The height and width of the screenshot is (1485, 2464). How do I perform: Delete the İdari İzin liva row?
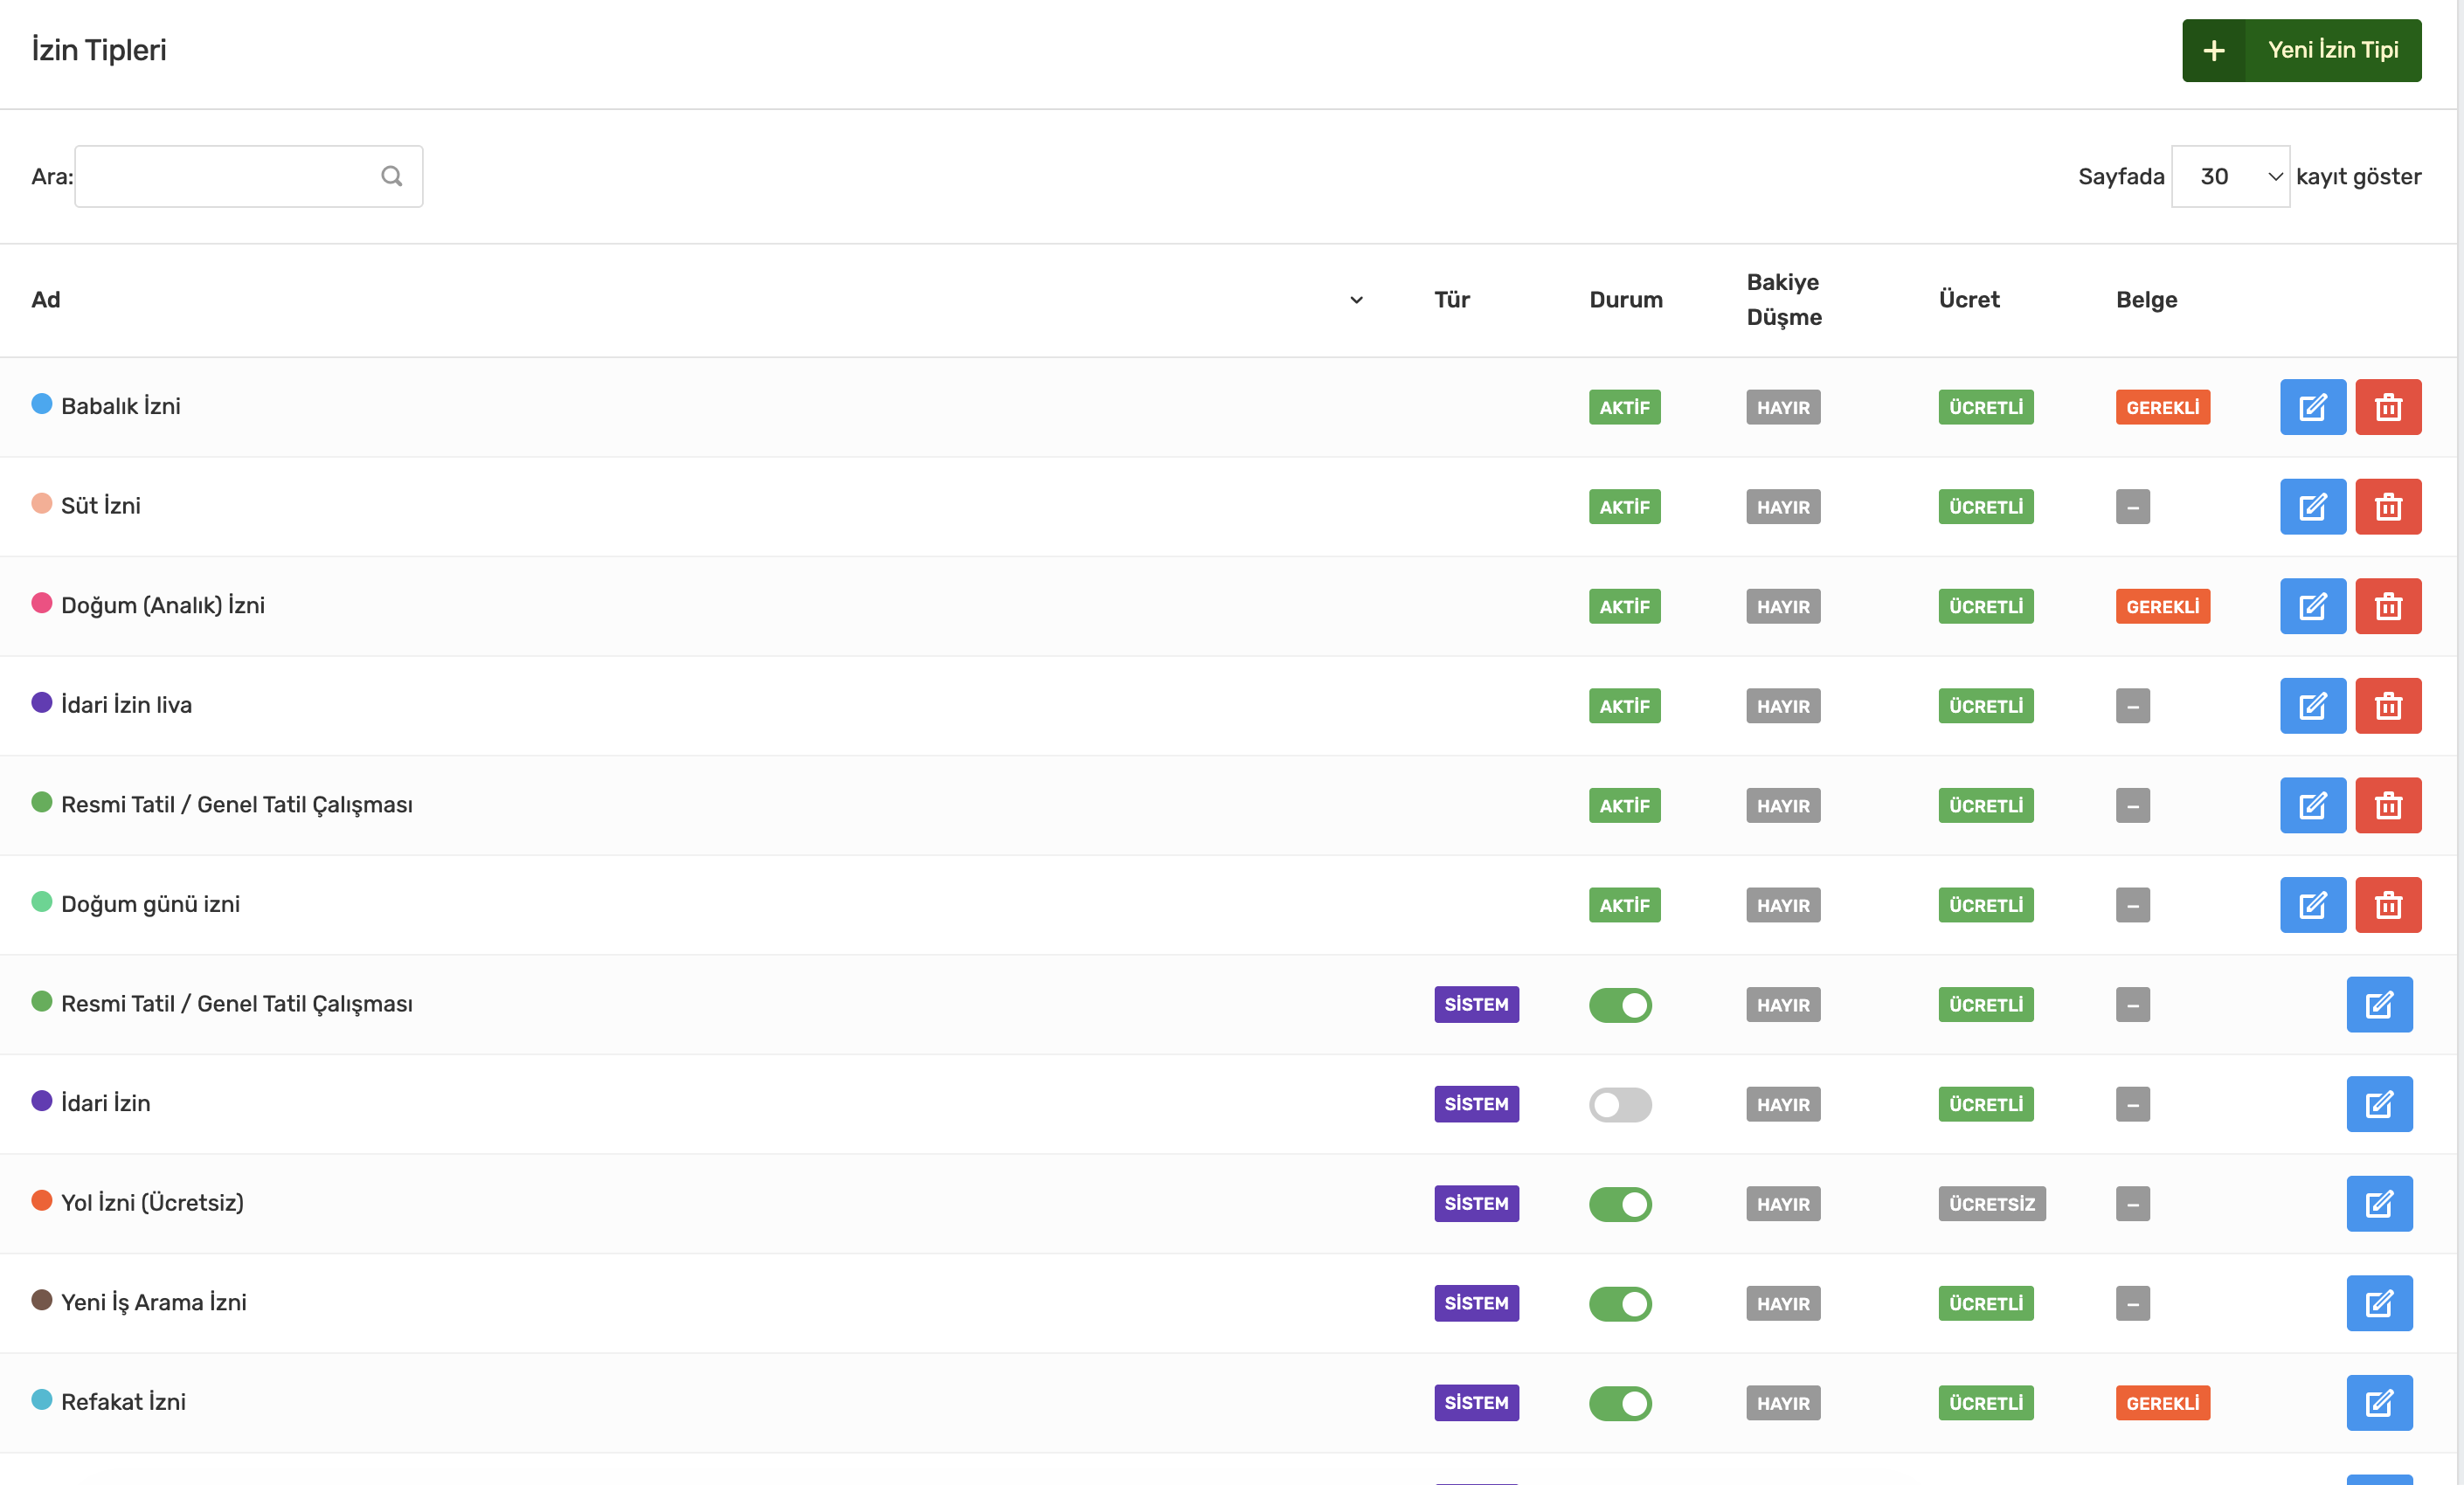(x=2388, y=706)
